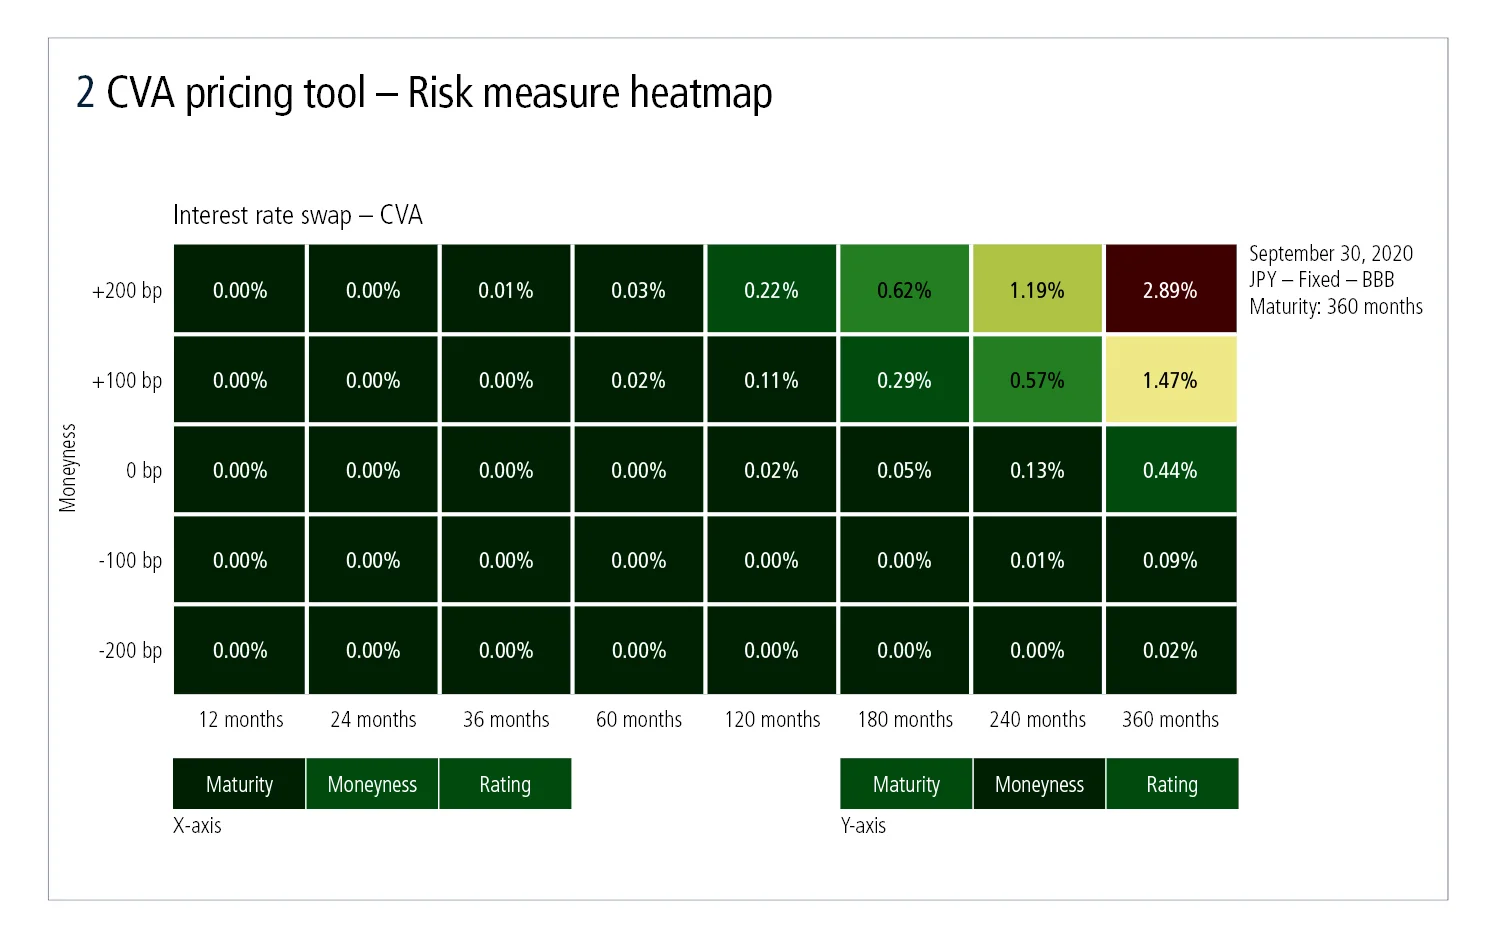
Task: Select the 0.57% heatmap cell
Action: (1037, 380)
